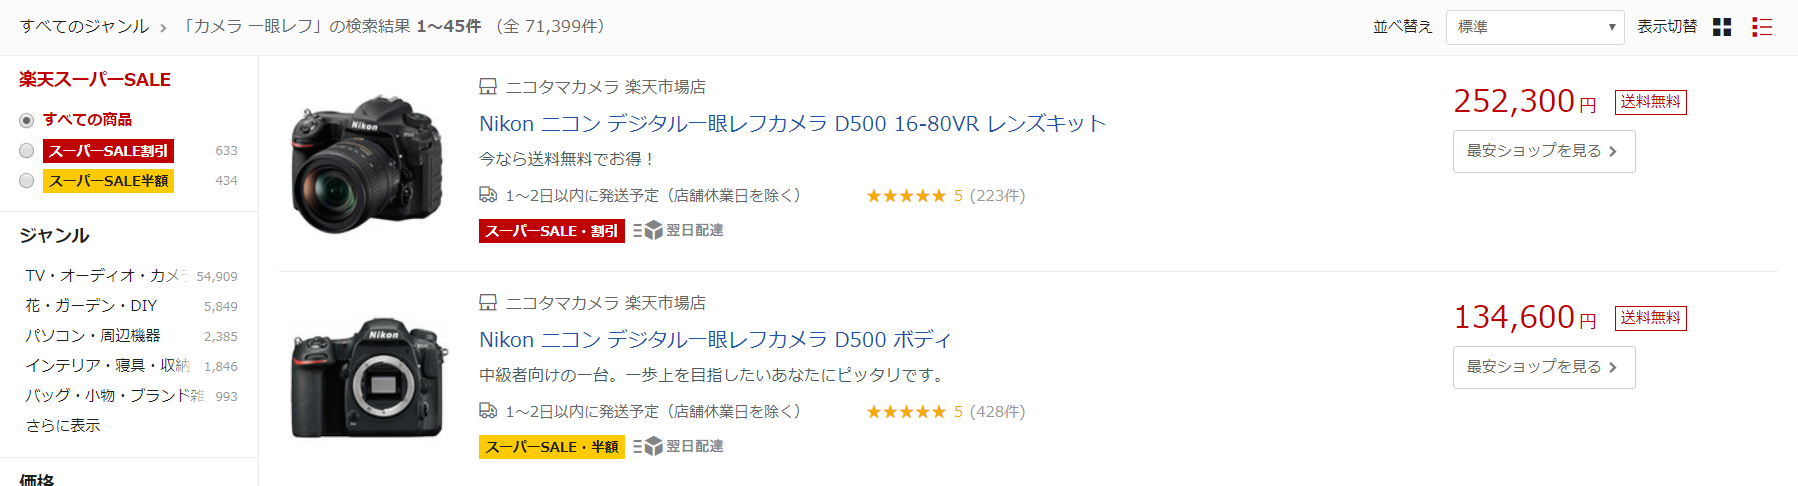Switch to grid display view icon

tap(1722, 27)
